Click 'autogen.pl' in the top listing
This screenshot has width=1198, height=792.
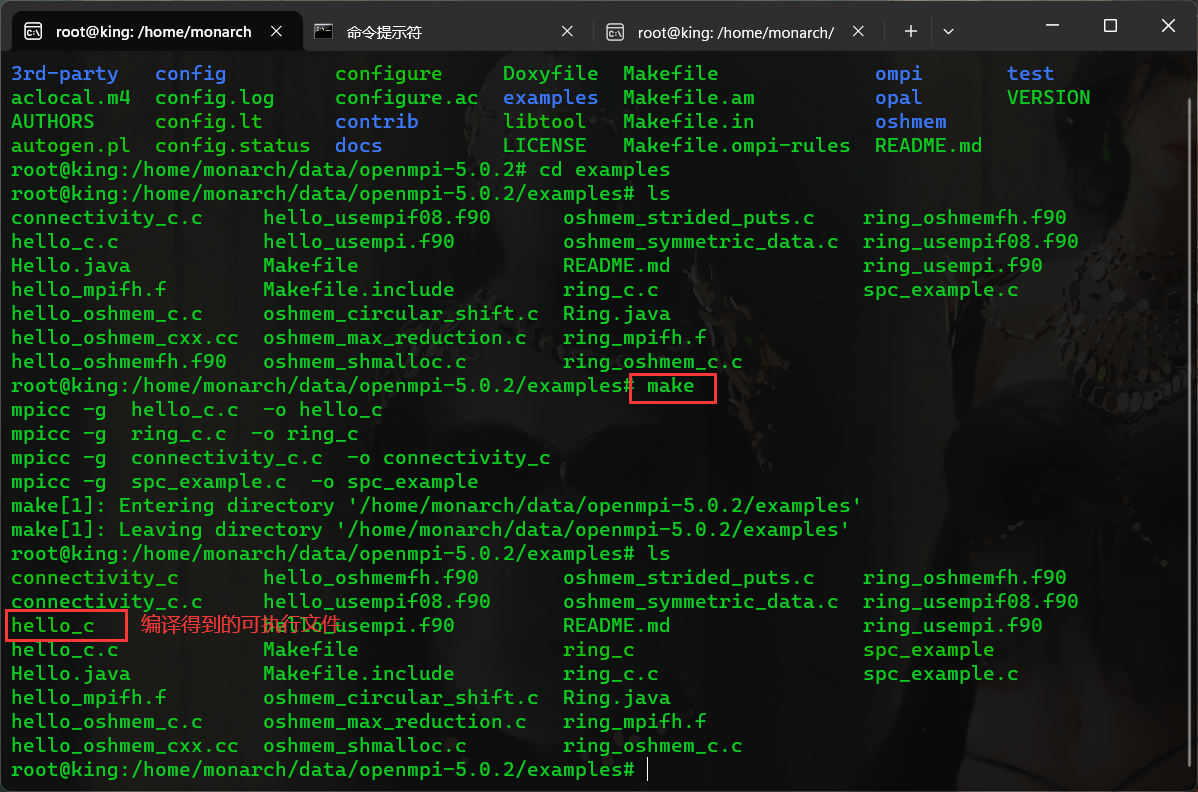pos(70,146)
